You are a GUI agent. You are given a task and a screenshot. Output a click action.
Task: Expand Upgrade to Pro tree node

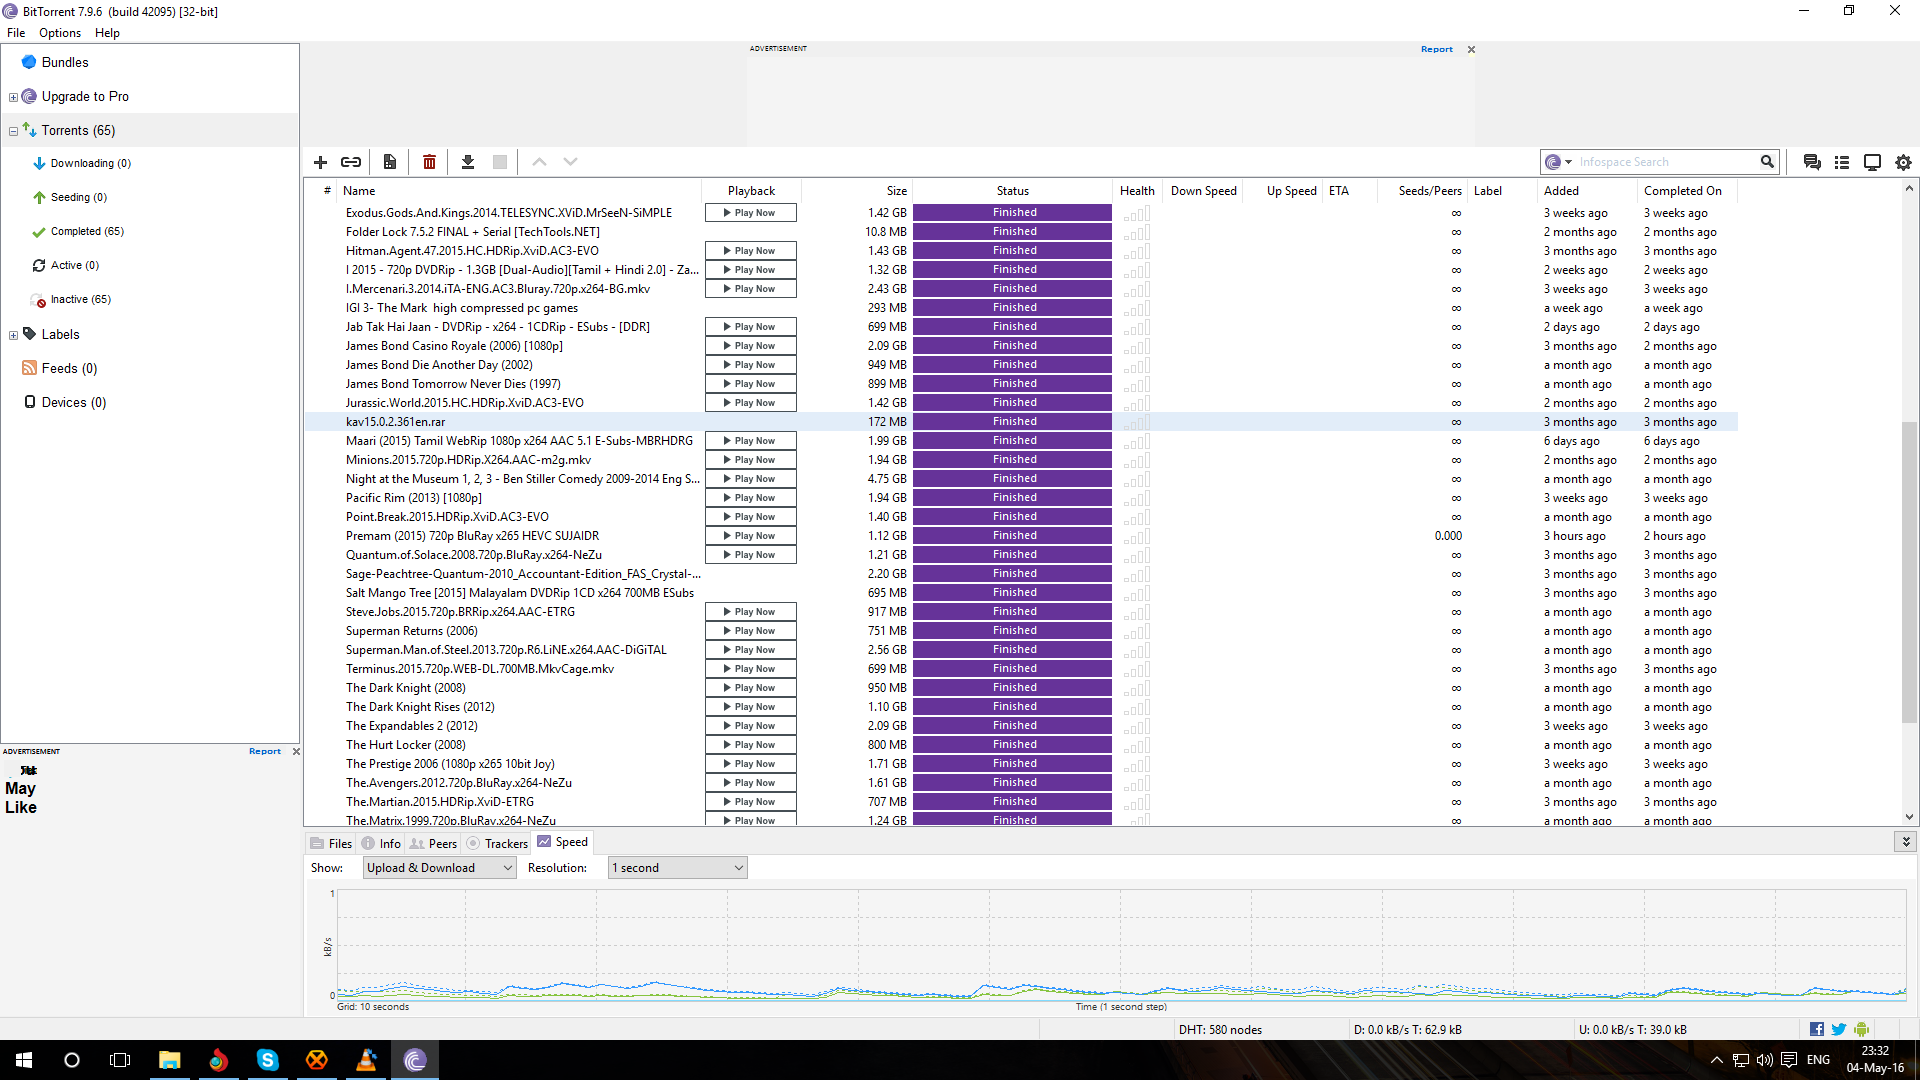tap(13, 97)
